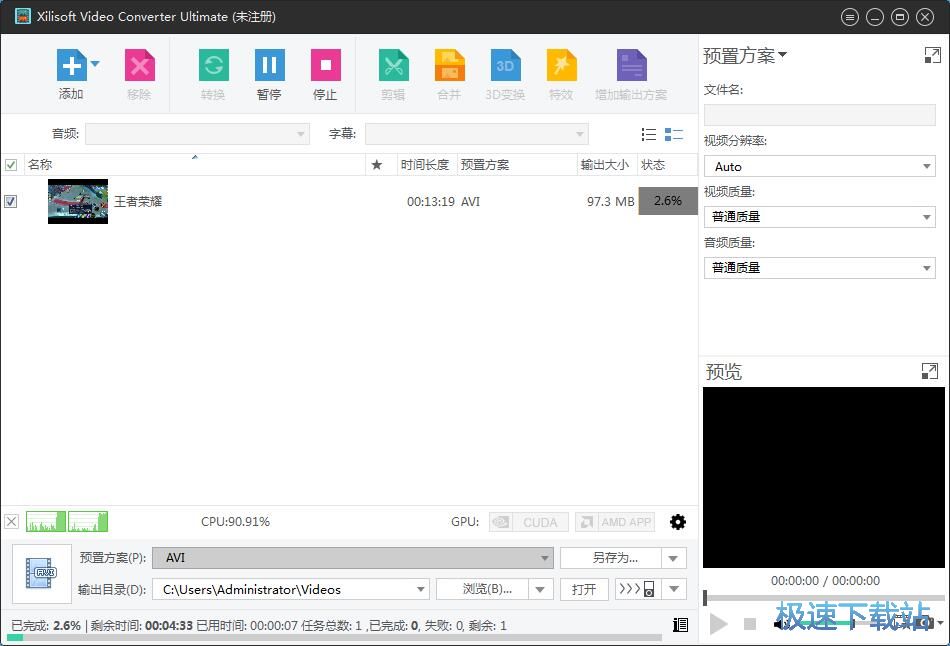Open the settings gear near GPU options
950x646 pixels.
coord(678,521)
